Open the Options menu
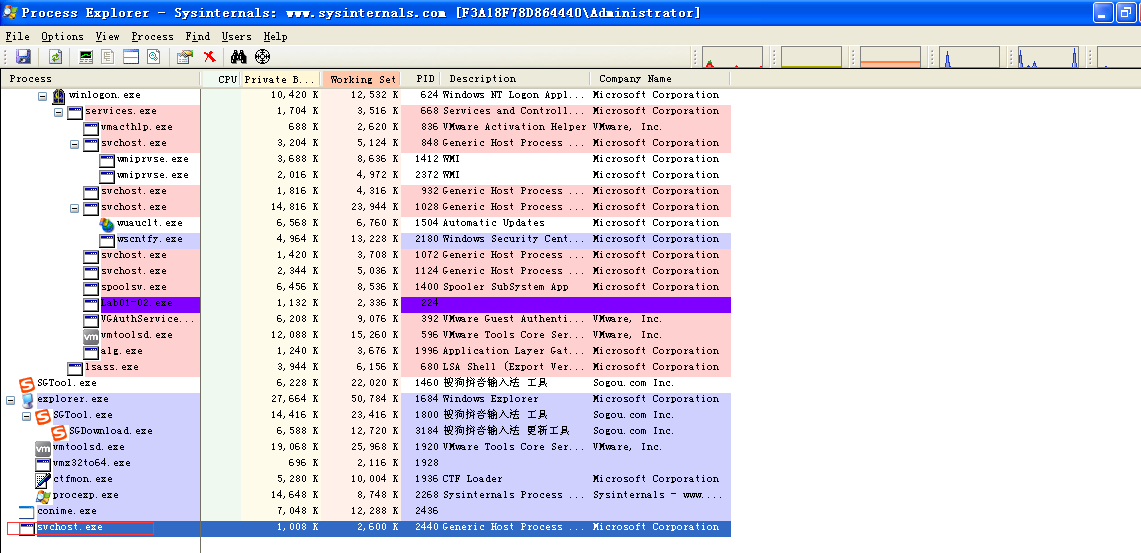The width and height of the screenshot is (1141, 553). (62, 36)
